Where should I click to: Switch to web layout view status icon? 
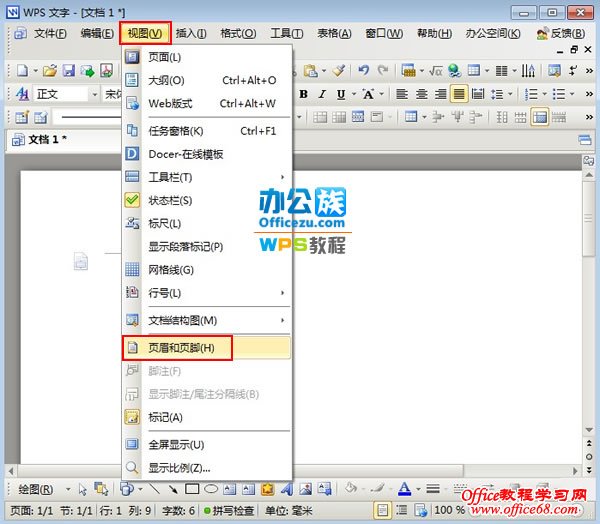[x=420, y=510]
